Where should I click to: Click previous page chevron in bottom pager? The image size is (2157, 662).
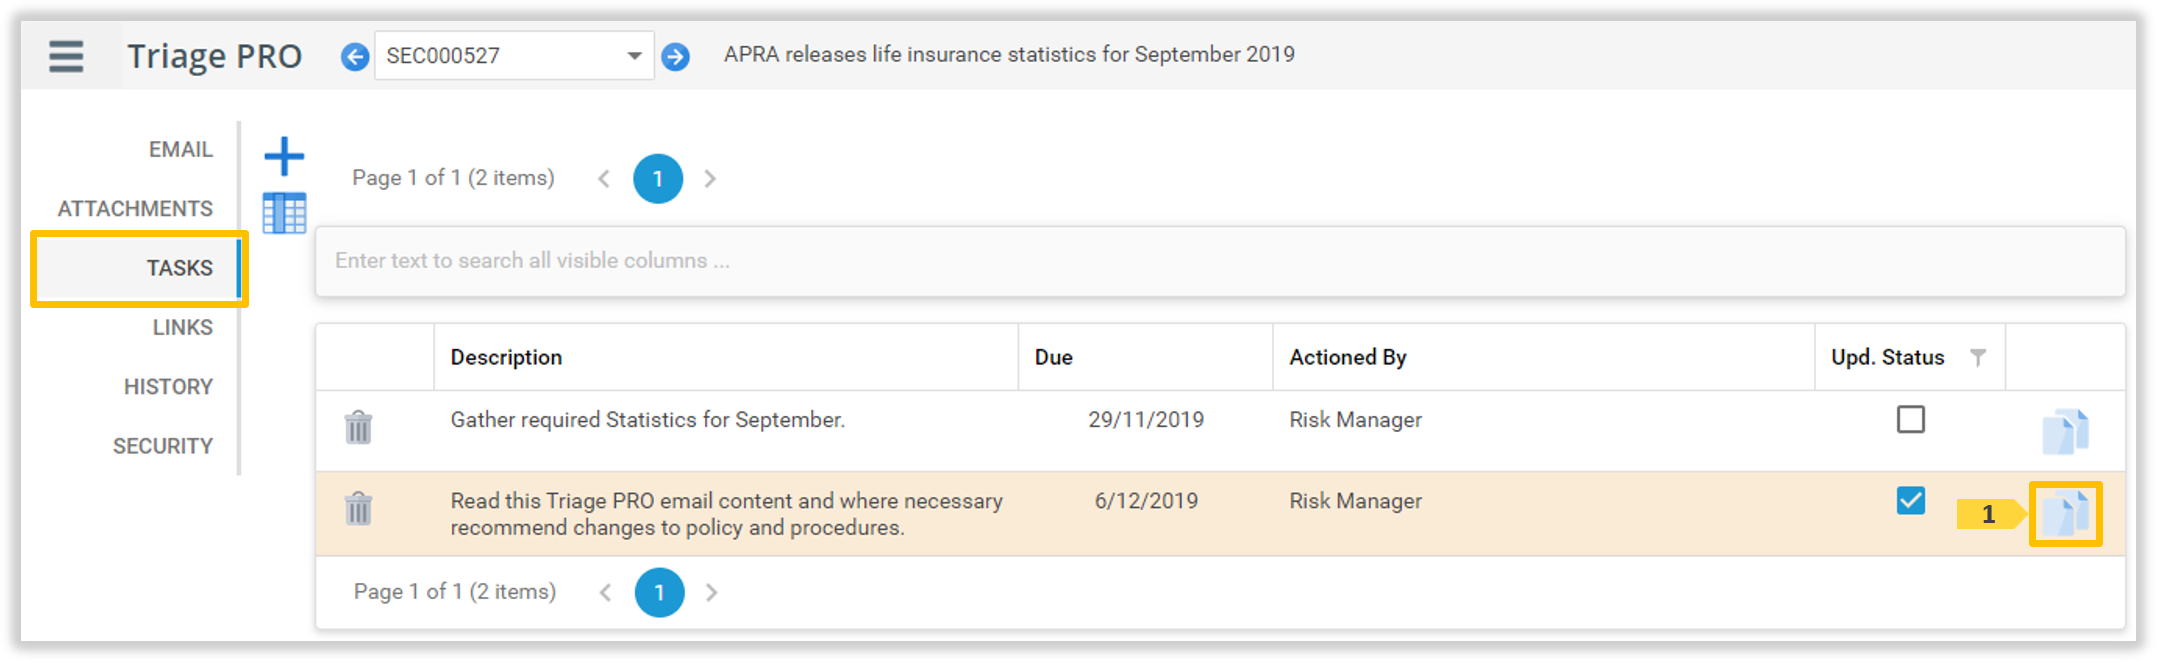click(x=605, y=592)
